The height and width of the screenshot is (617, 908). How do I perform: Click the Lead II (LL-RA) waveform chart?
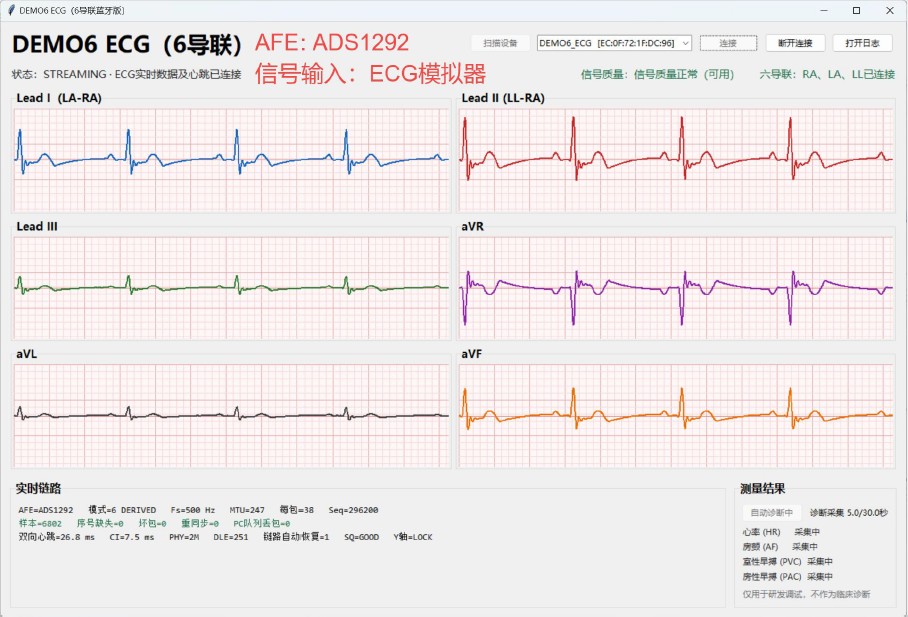676,160
